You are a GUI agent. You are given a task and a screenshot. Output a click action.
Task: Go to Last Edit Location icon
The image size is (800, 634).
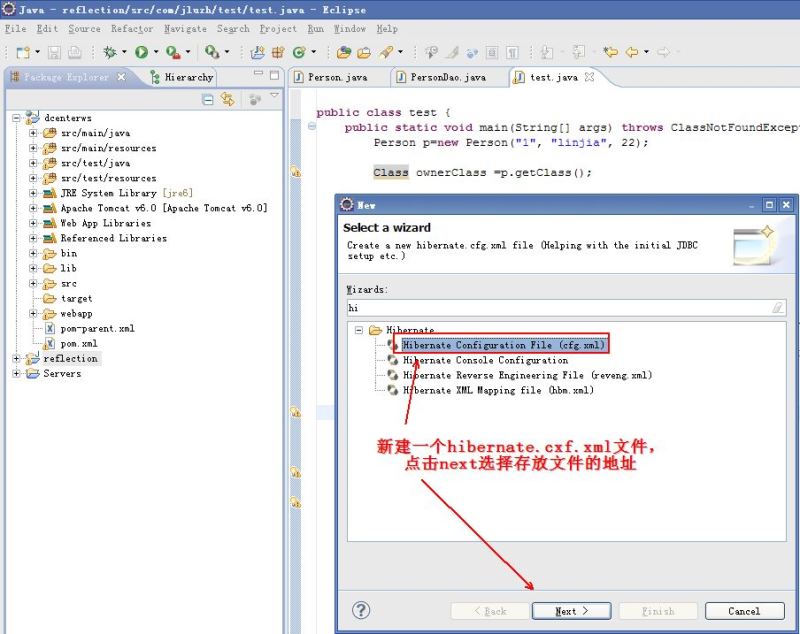(x=610, y=52)
